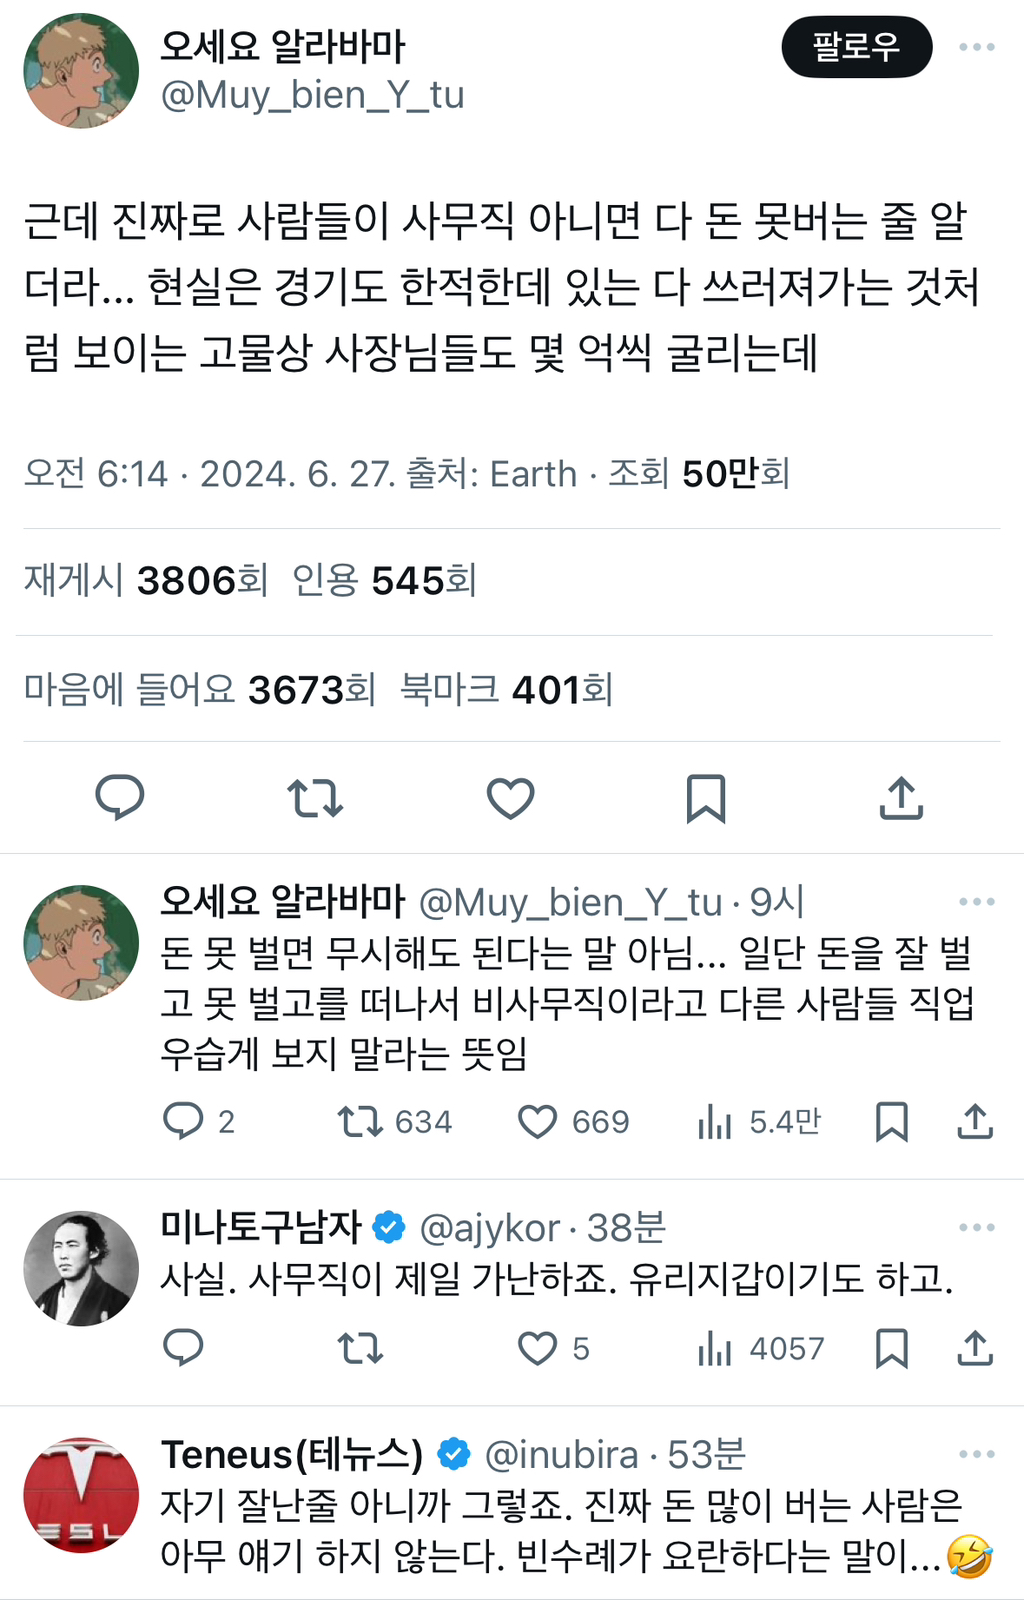View the 마음에 들어요 3673회 likes list
This screenshot has height=1600, width=1024.
[x=199, y=689]
